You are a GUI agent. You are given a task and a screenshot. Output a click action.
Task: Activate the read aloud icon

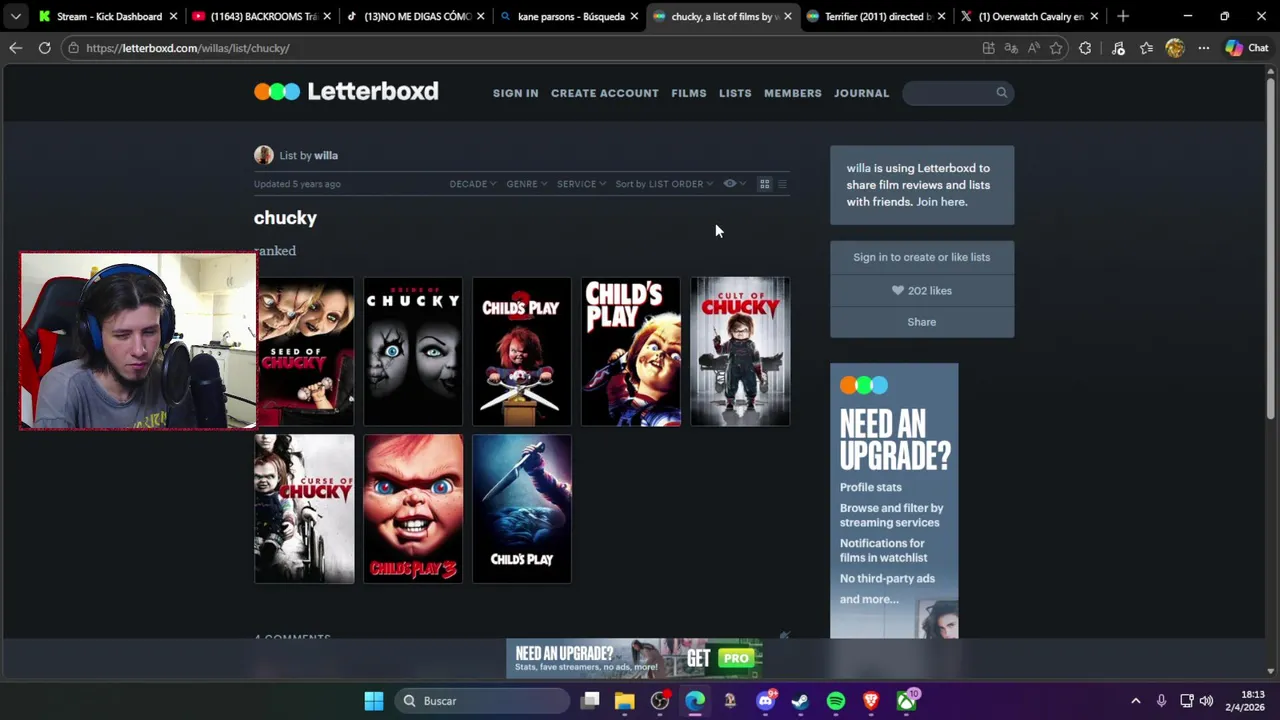pyautogui.click(x=1033, y=48)
